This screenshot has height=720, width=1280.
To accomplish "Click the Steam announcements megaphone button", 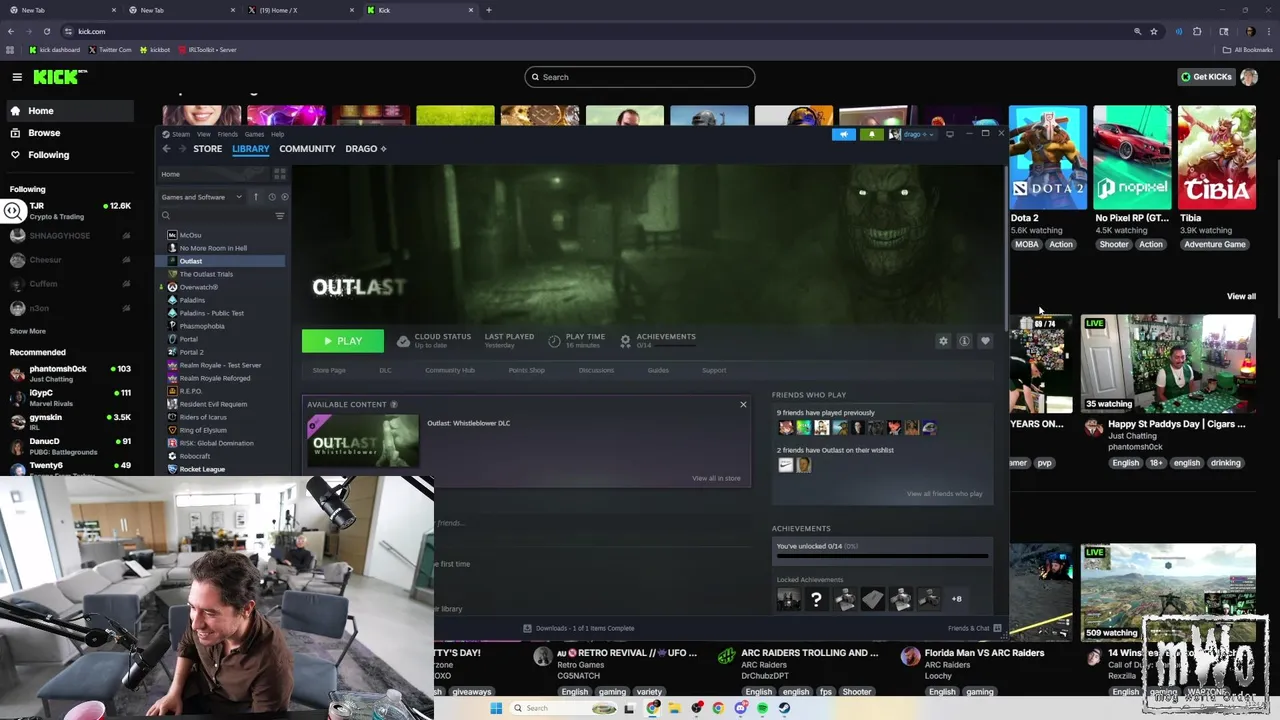I will (843, 134).
